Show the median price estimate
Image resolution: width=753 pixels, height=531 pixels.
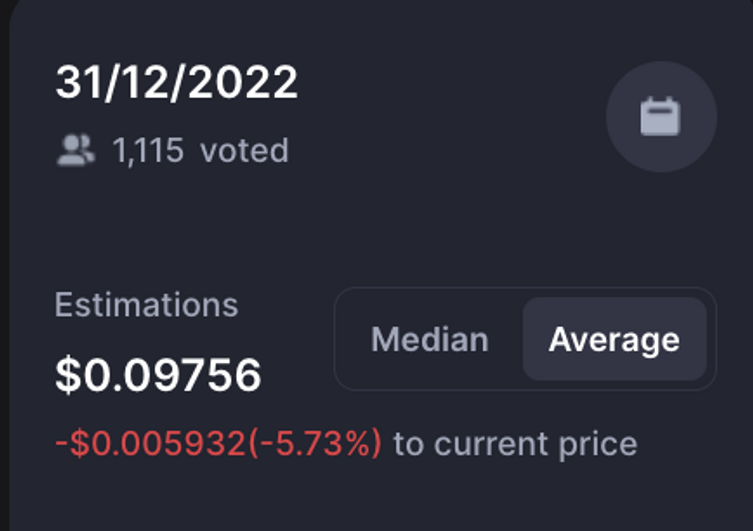pyautogui.click(x=430, y=339)
